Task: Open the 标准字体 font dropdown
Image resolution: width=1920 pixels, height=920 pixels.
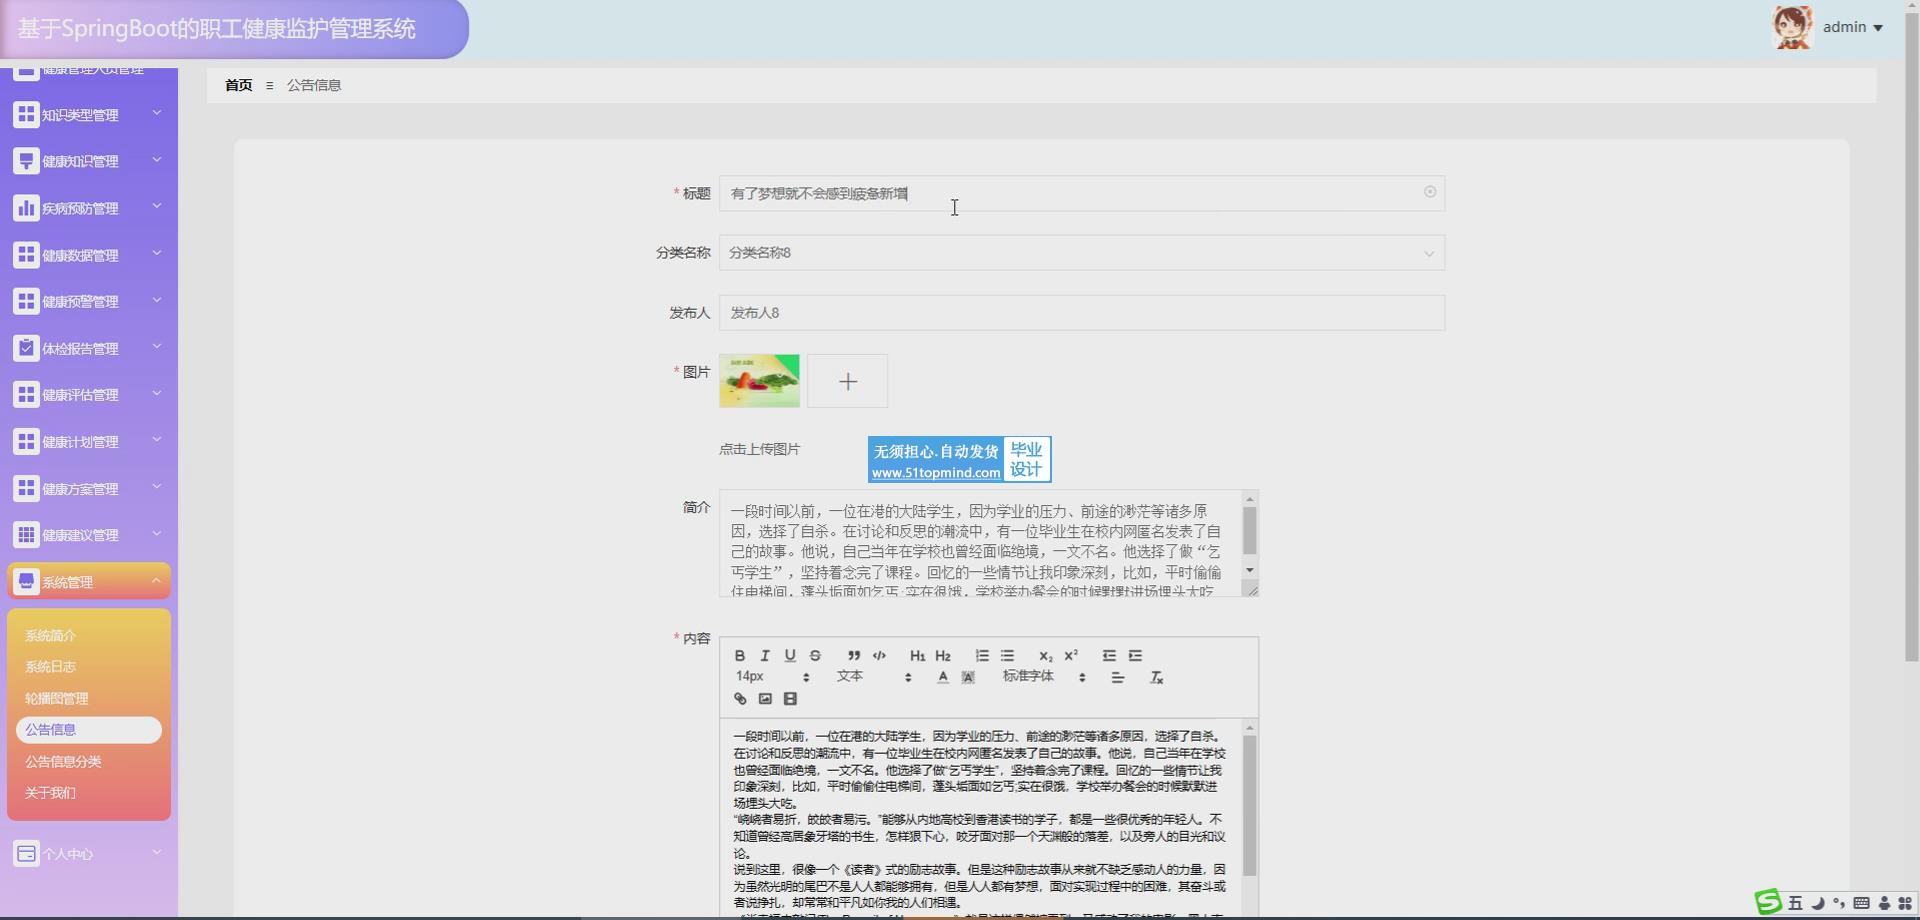Action: coord(1043,677)
